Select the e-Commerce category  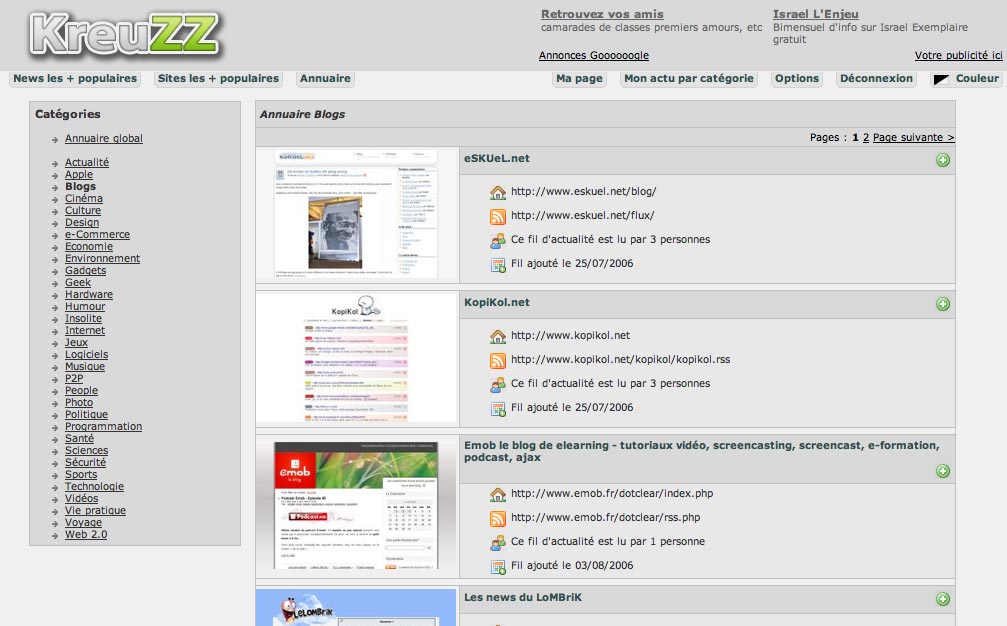(x=97, y=234)
